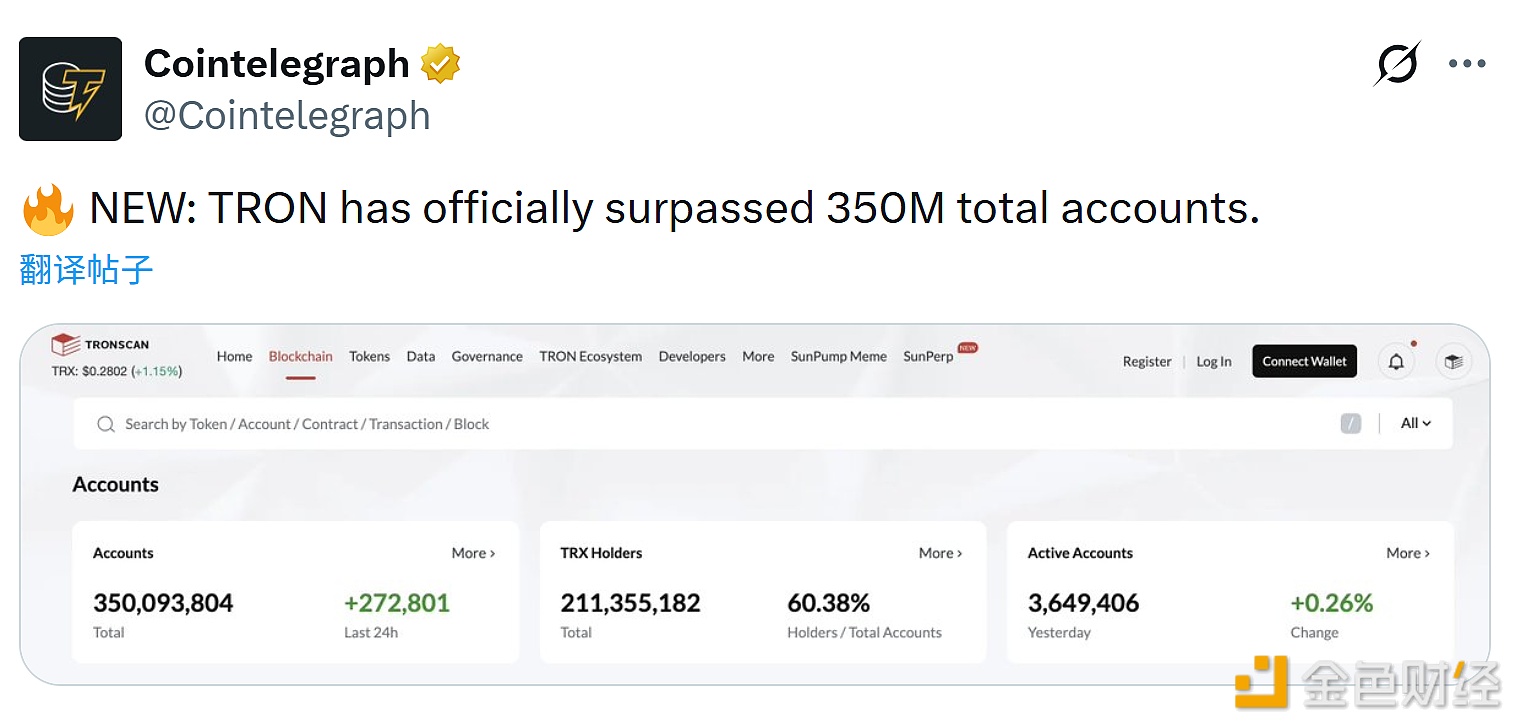Click the Connect Wallet button

click(1304, 362)
